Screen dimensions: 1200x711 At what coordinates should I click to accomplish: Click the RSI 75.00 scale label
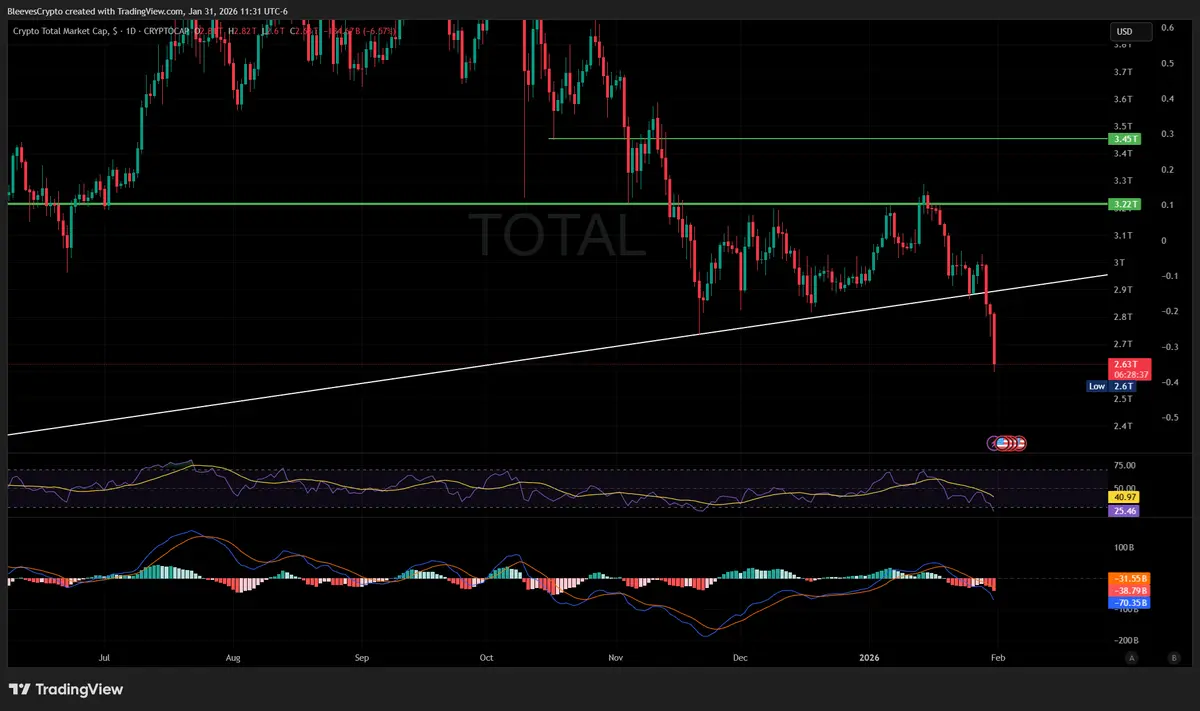click(x=1124, y=465)
